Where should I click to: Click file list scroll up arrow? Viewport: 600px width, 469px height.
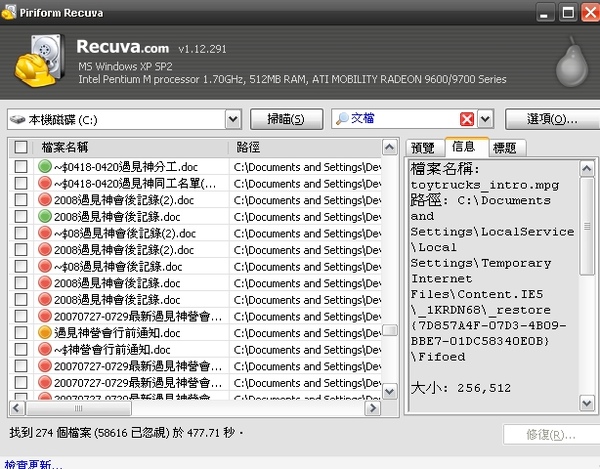coord(390,147)
